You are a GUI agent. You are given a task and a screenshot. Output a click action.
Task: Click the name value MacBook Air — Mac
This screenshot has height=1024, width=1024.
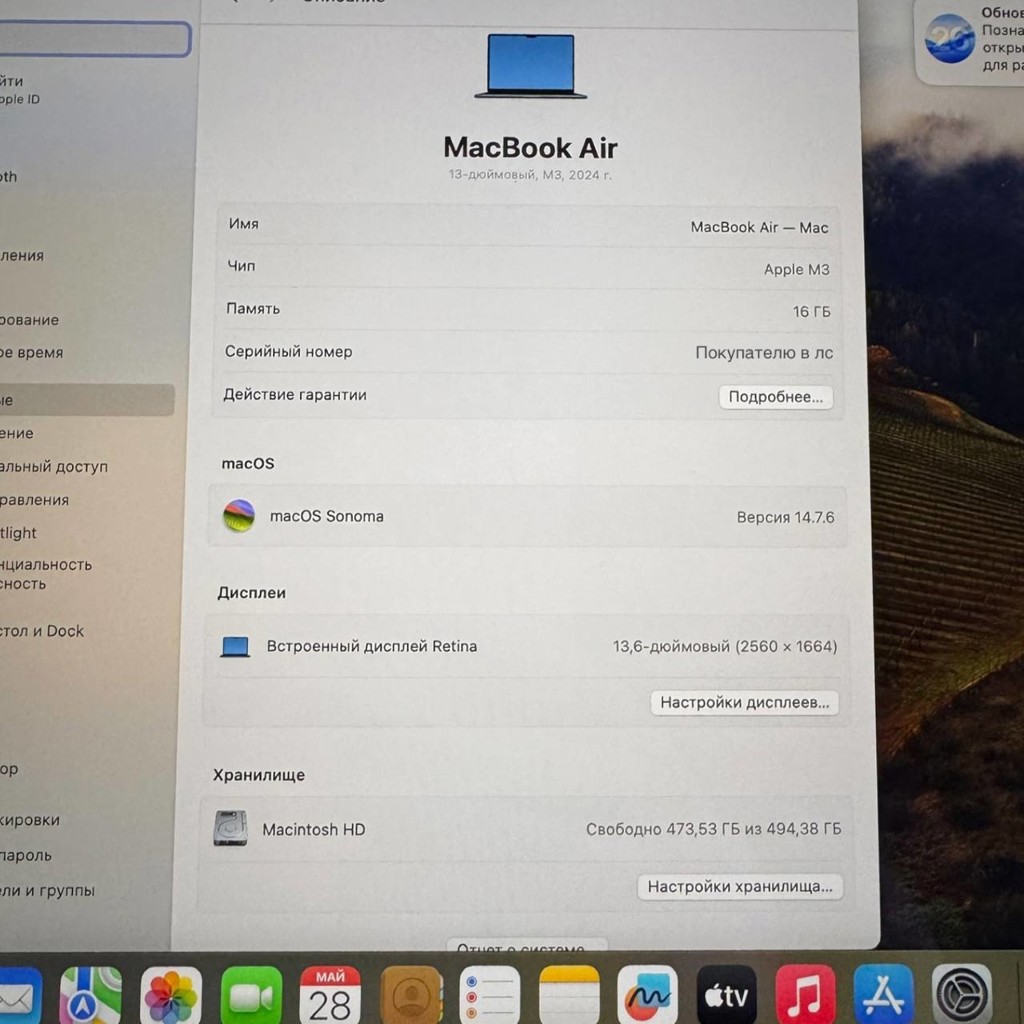pyautogui.click(x=760, y=227)
